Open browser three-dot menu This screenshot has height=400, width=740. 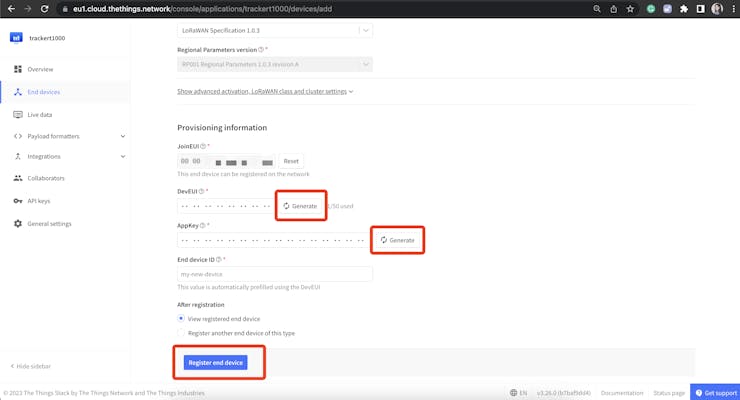click(733, 9)
